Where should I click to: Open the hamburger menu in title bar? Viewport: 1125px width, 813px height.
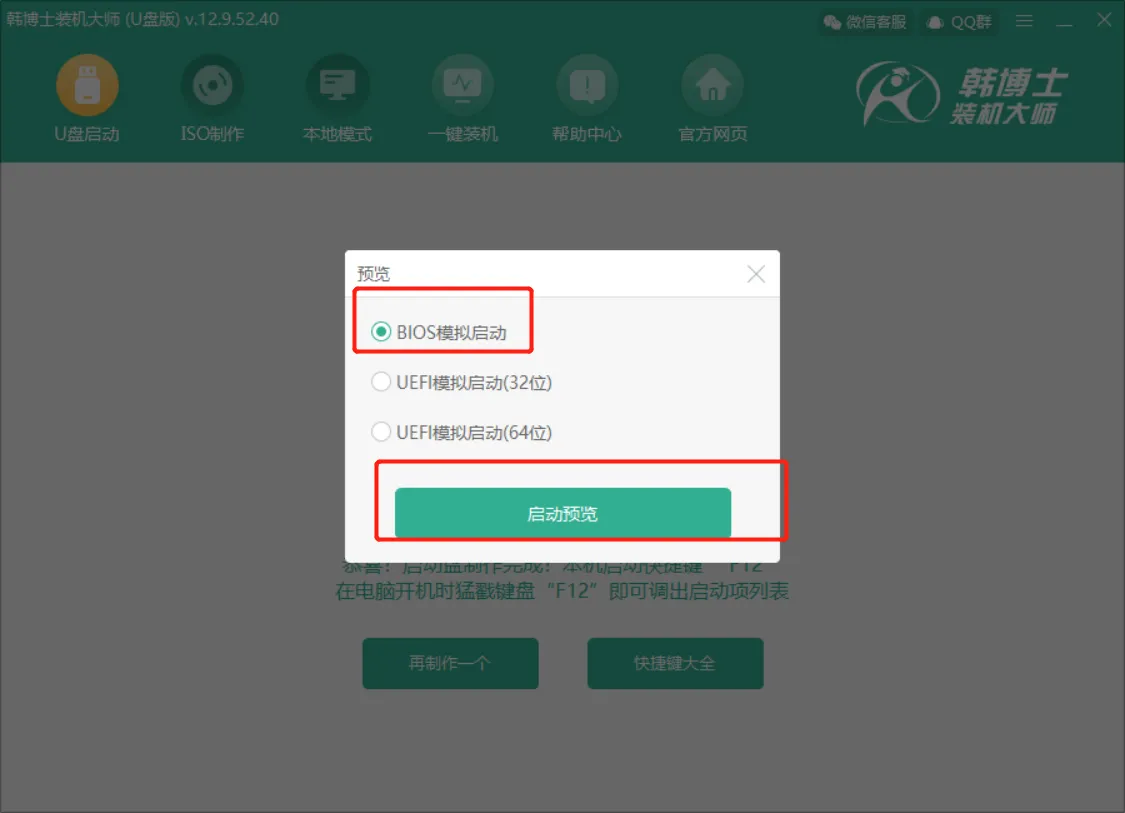point(1025,22)
